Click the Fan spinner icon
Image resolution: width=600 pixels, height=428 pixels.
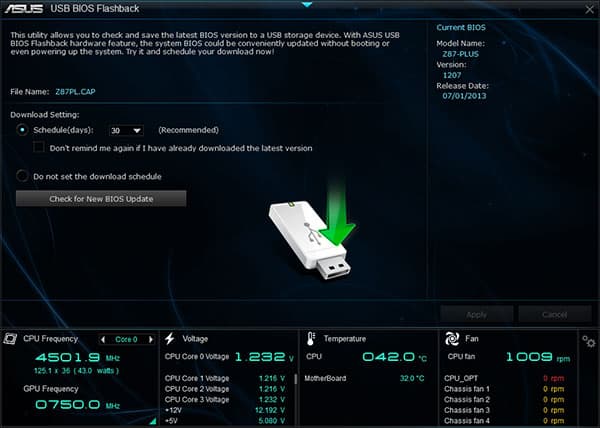[452, 338]
